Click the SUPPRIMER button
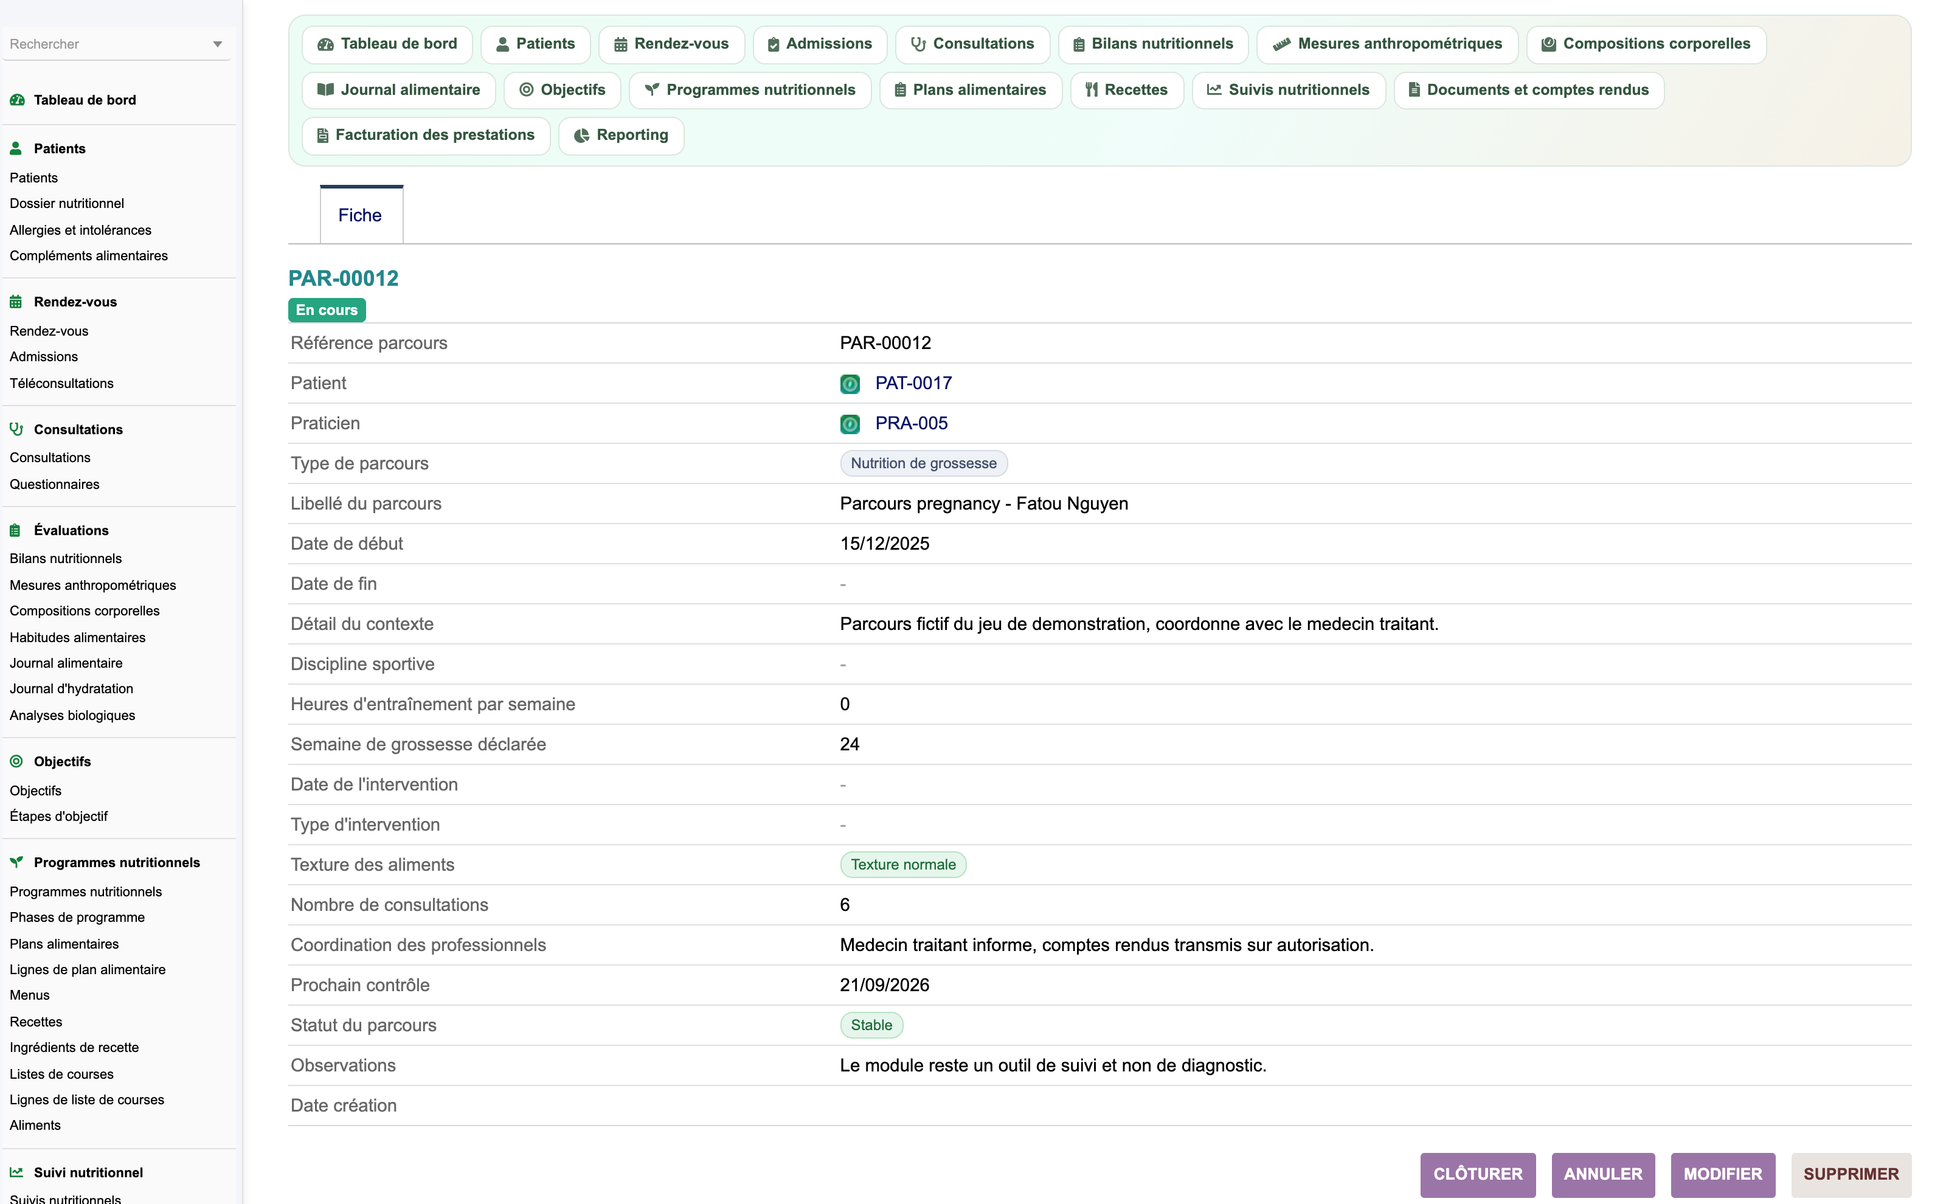Image resolution: width=1946 pixels, height=1204 pixels. [x=1851, y=1175]
